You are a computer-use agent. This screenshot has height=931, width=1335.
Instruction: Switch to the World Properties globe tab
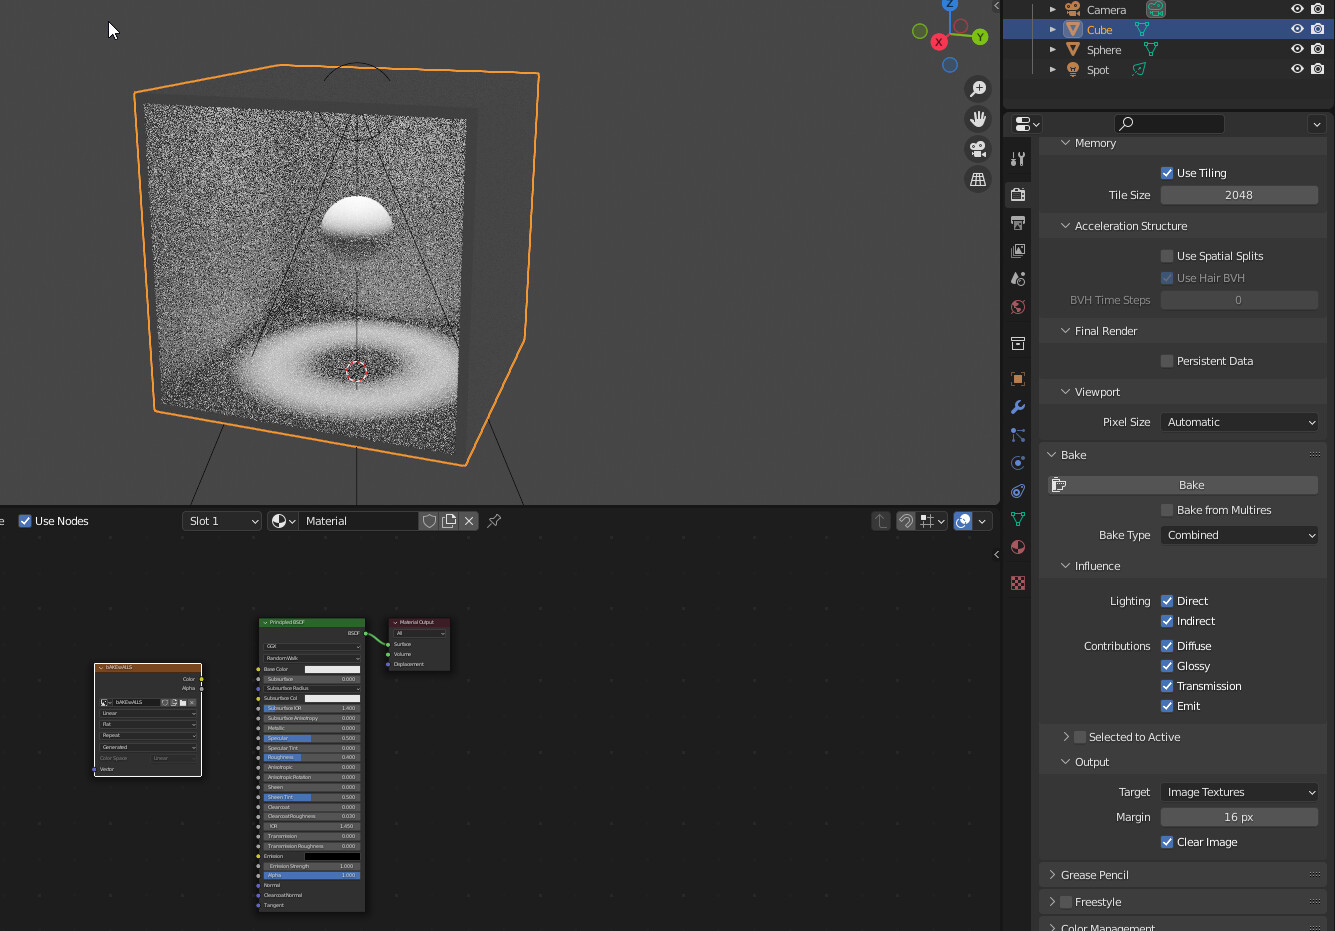[x=1017, y=307]
